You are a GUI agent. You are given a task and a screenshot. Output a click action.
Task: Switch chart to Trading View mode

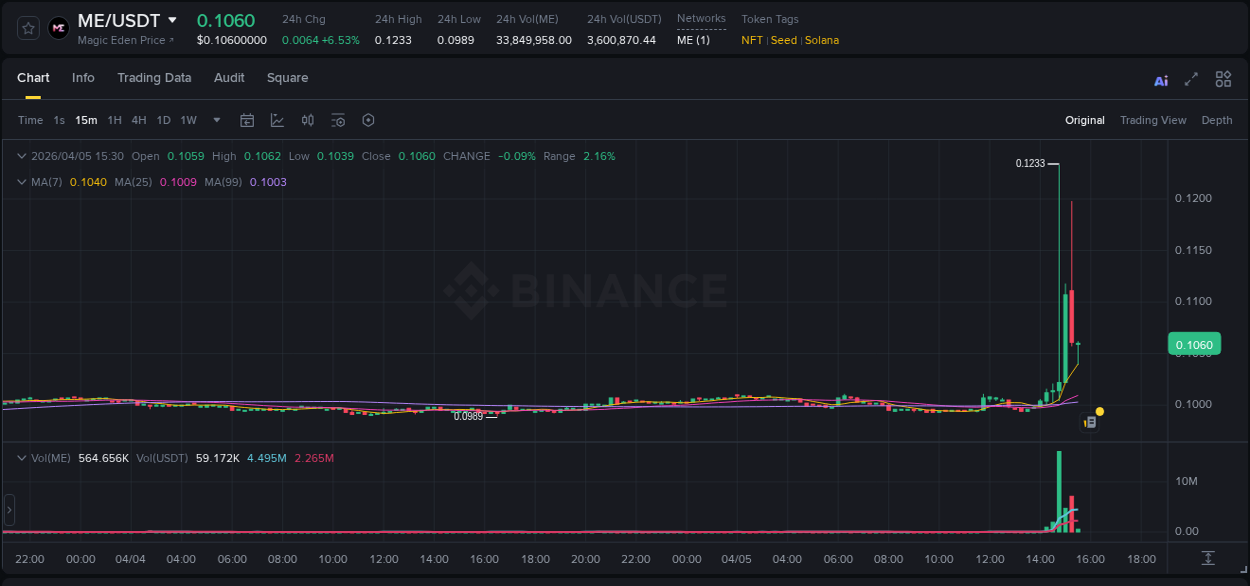1153,120
